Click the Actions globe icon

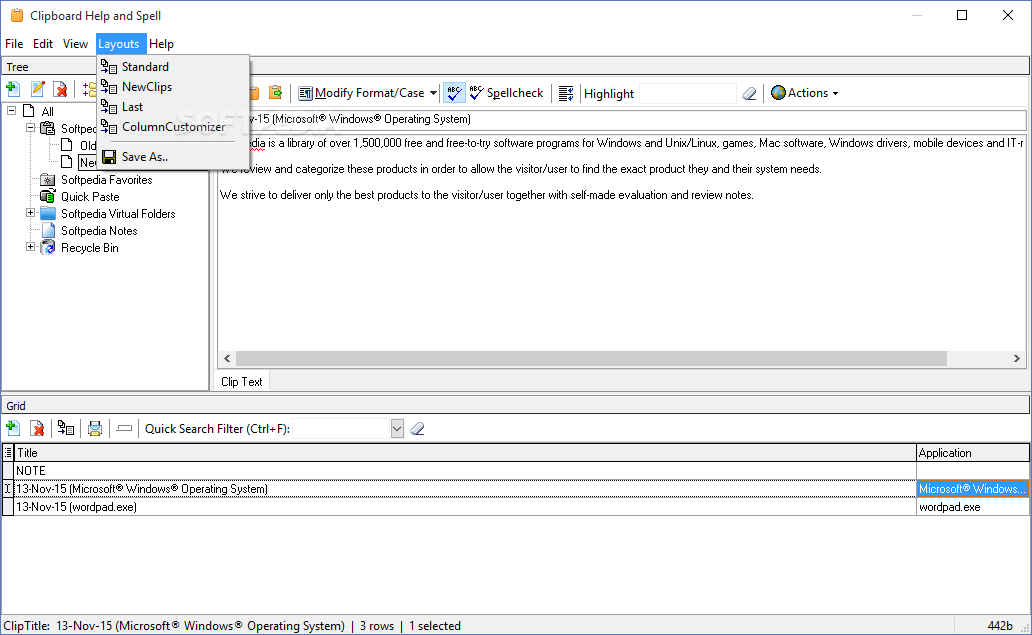779,93
